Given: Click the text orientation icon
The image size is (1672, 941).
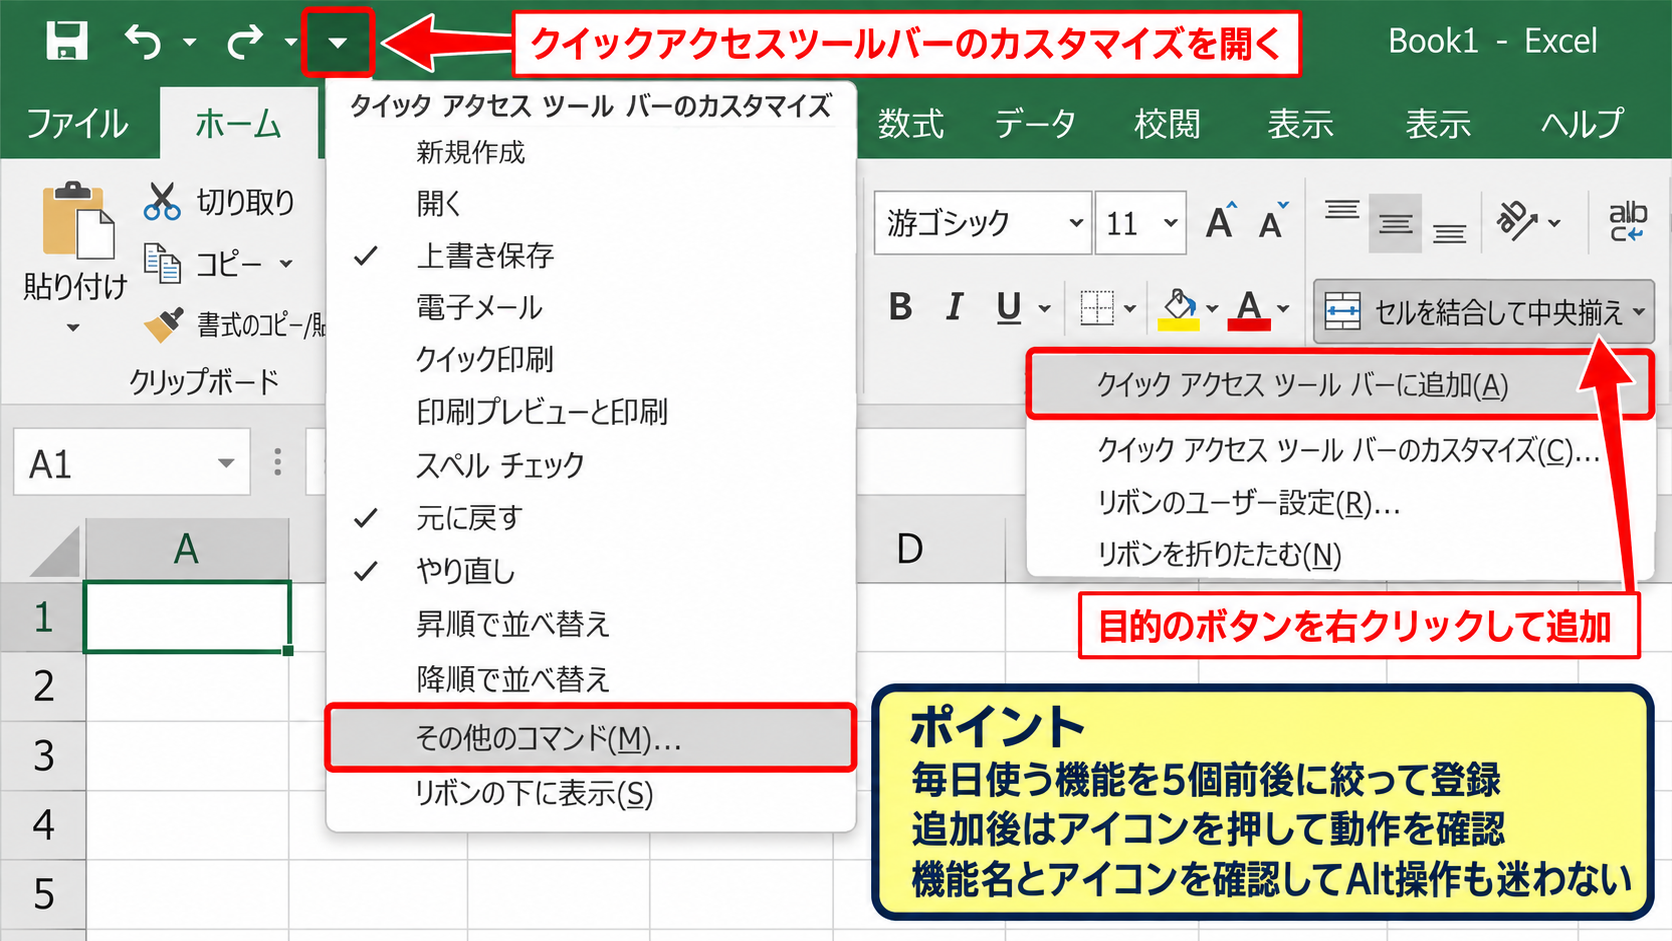Looking at the screenshot, I should coord(1516,221).
